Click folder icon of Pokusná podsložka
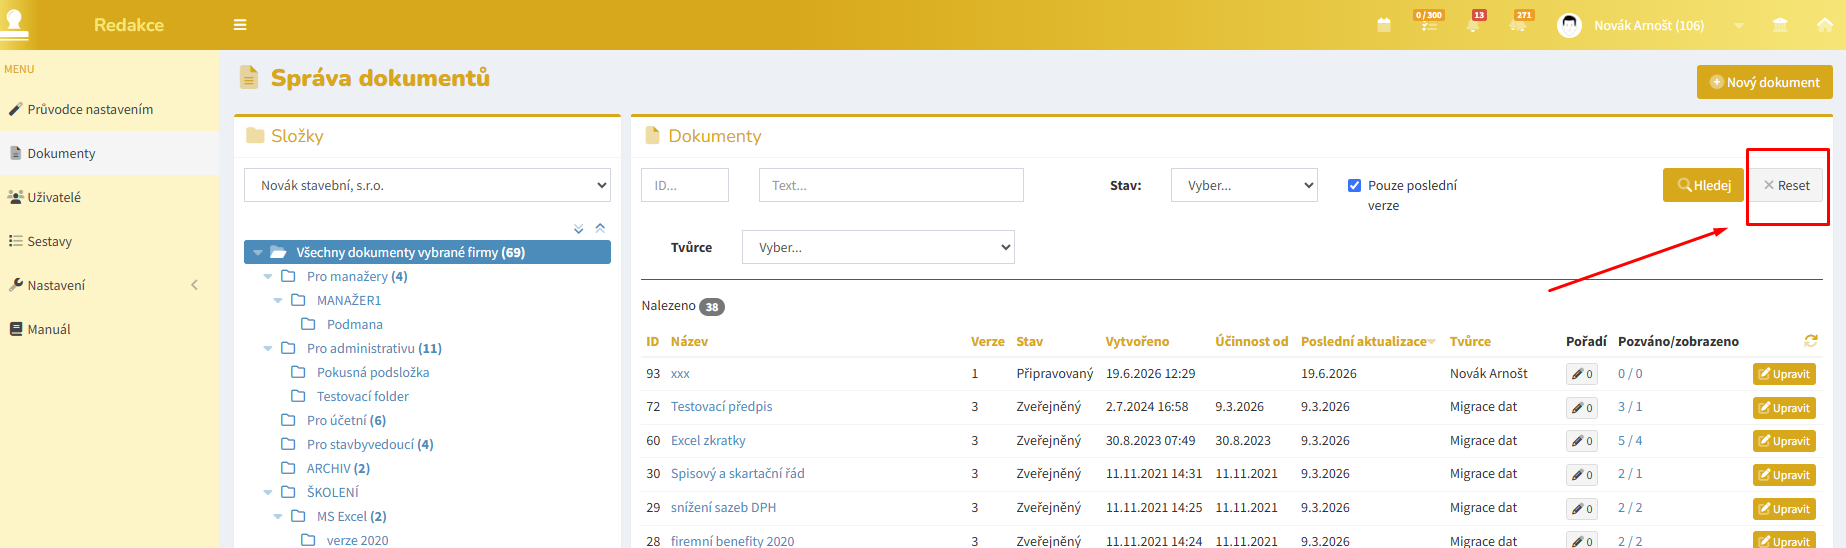This screenshot has height=548, width=1846. coord(298,372)
